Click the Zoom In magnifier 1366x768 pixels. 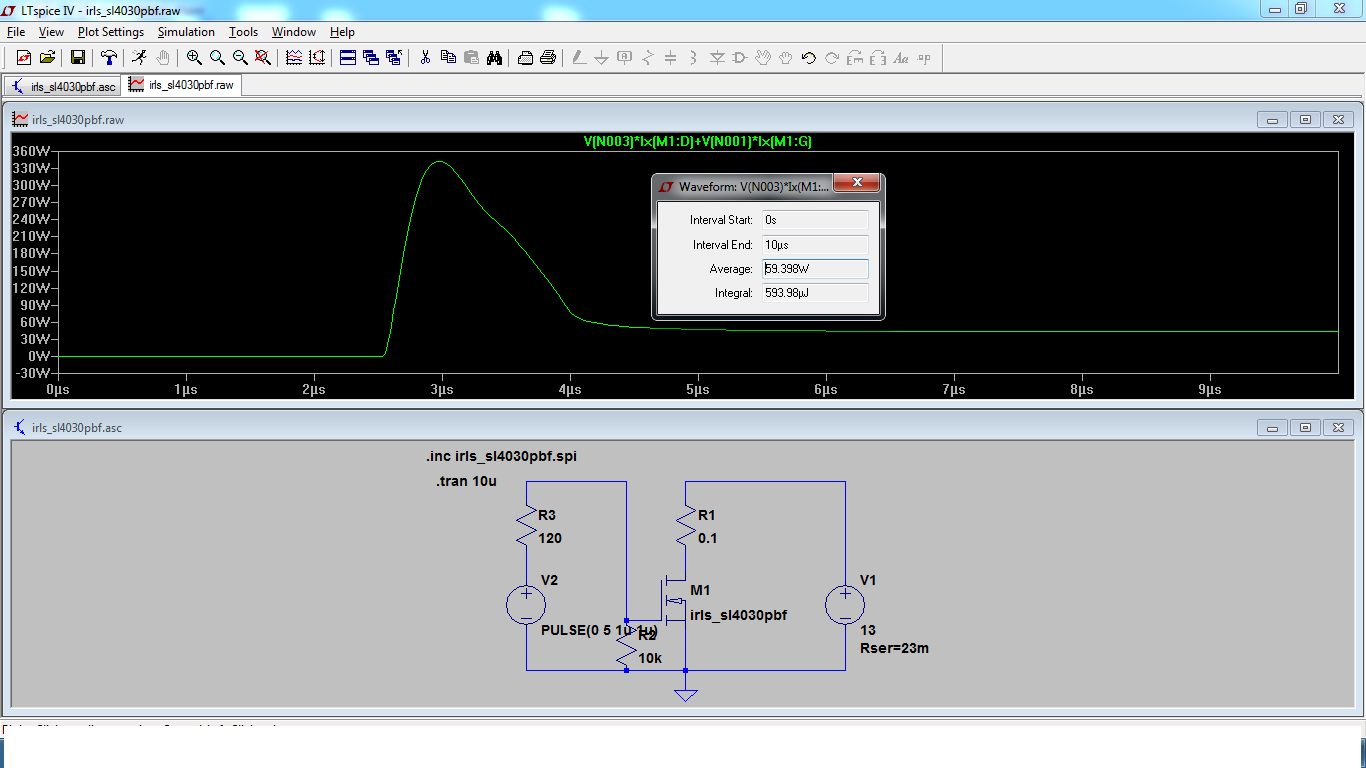[x=194, y=58]
